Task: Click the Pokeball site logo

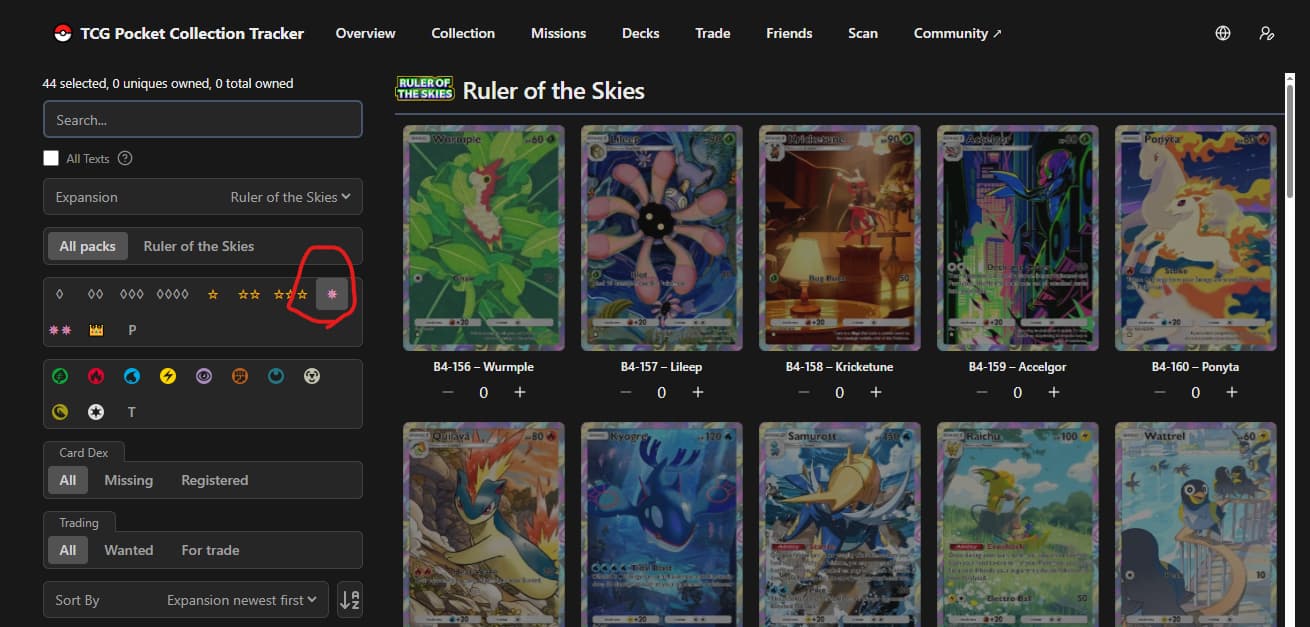Action: pos(63,33)
